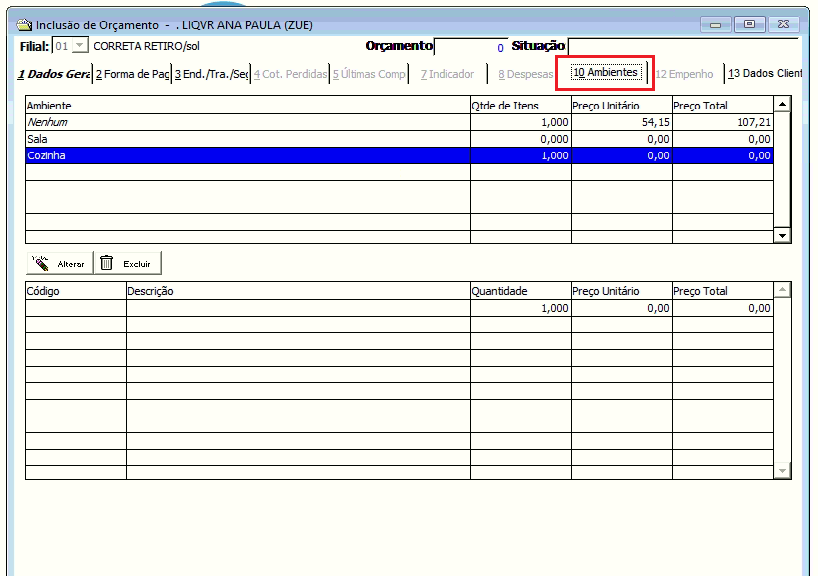Open the 8 Despesas tab
This screenshot has width=818, height=576.
[x=525, y=74]
